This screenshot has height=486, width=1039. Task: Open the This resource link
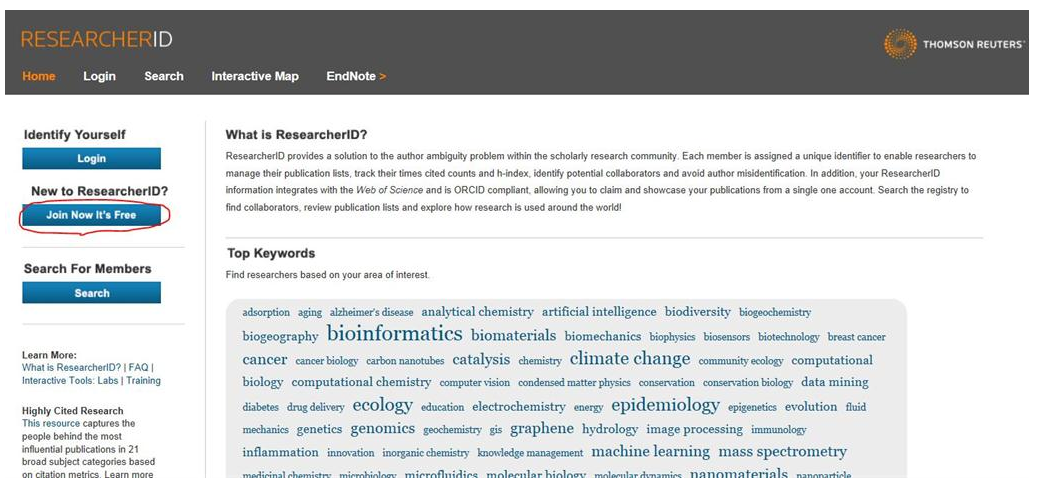(47, 423)
